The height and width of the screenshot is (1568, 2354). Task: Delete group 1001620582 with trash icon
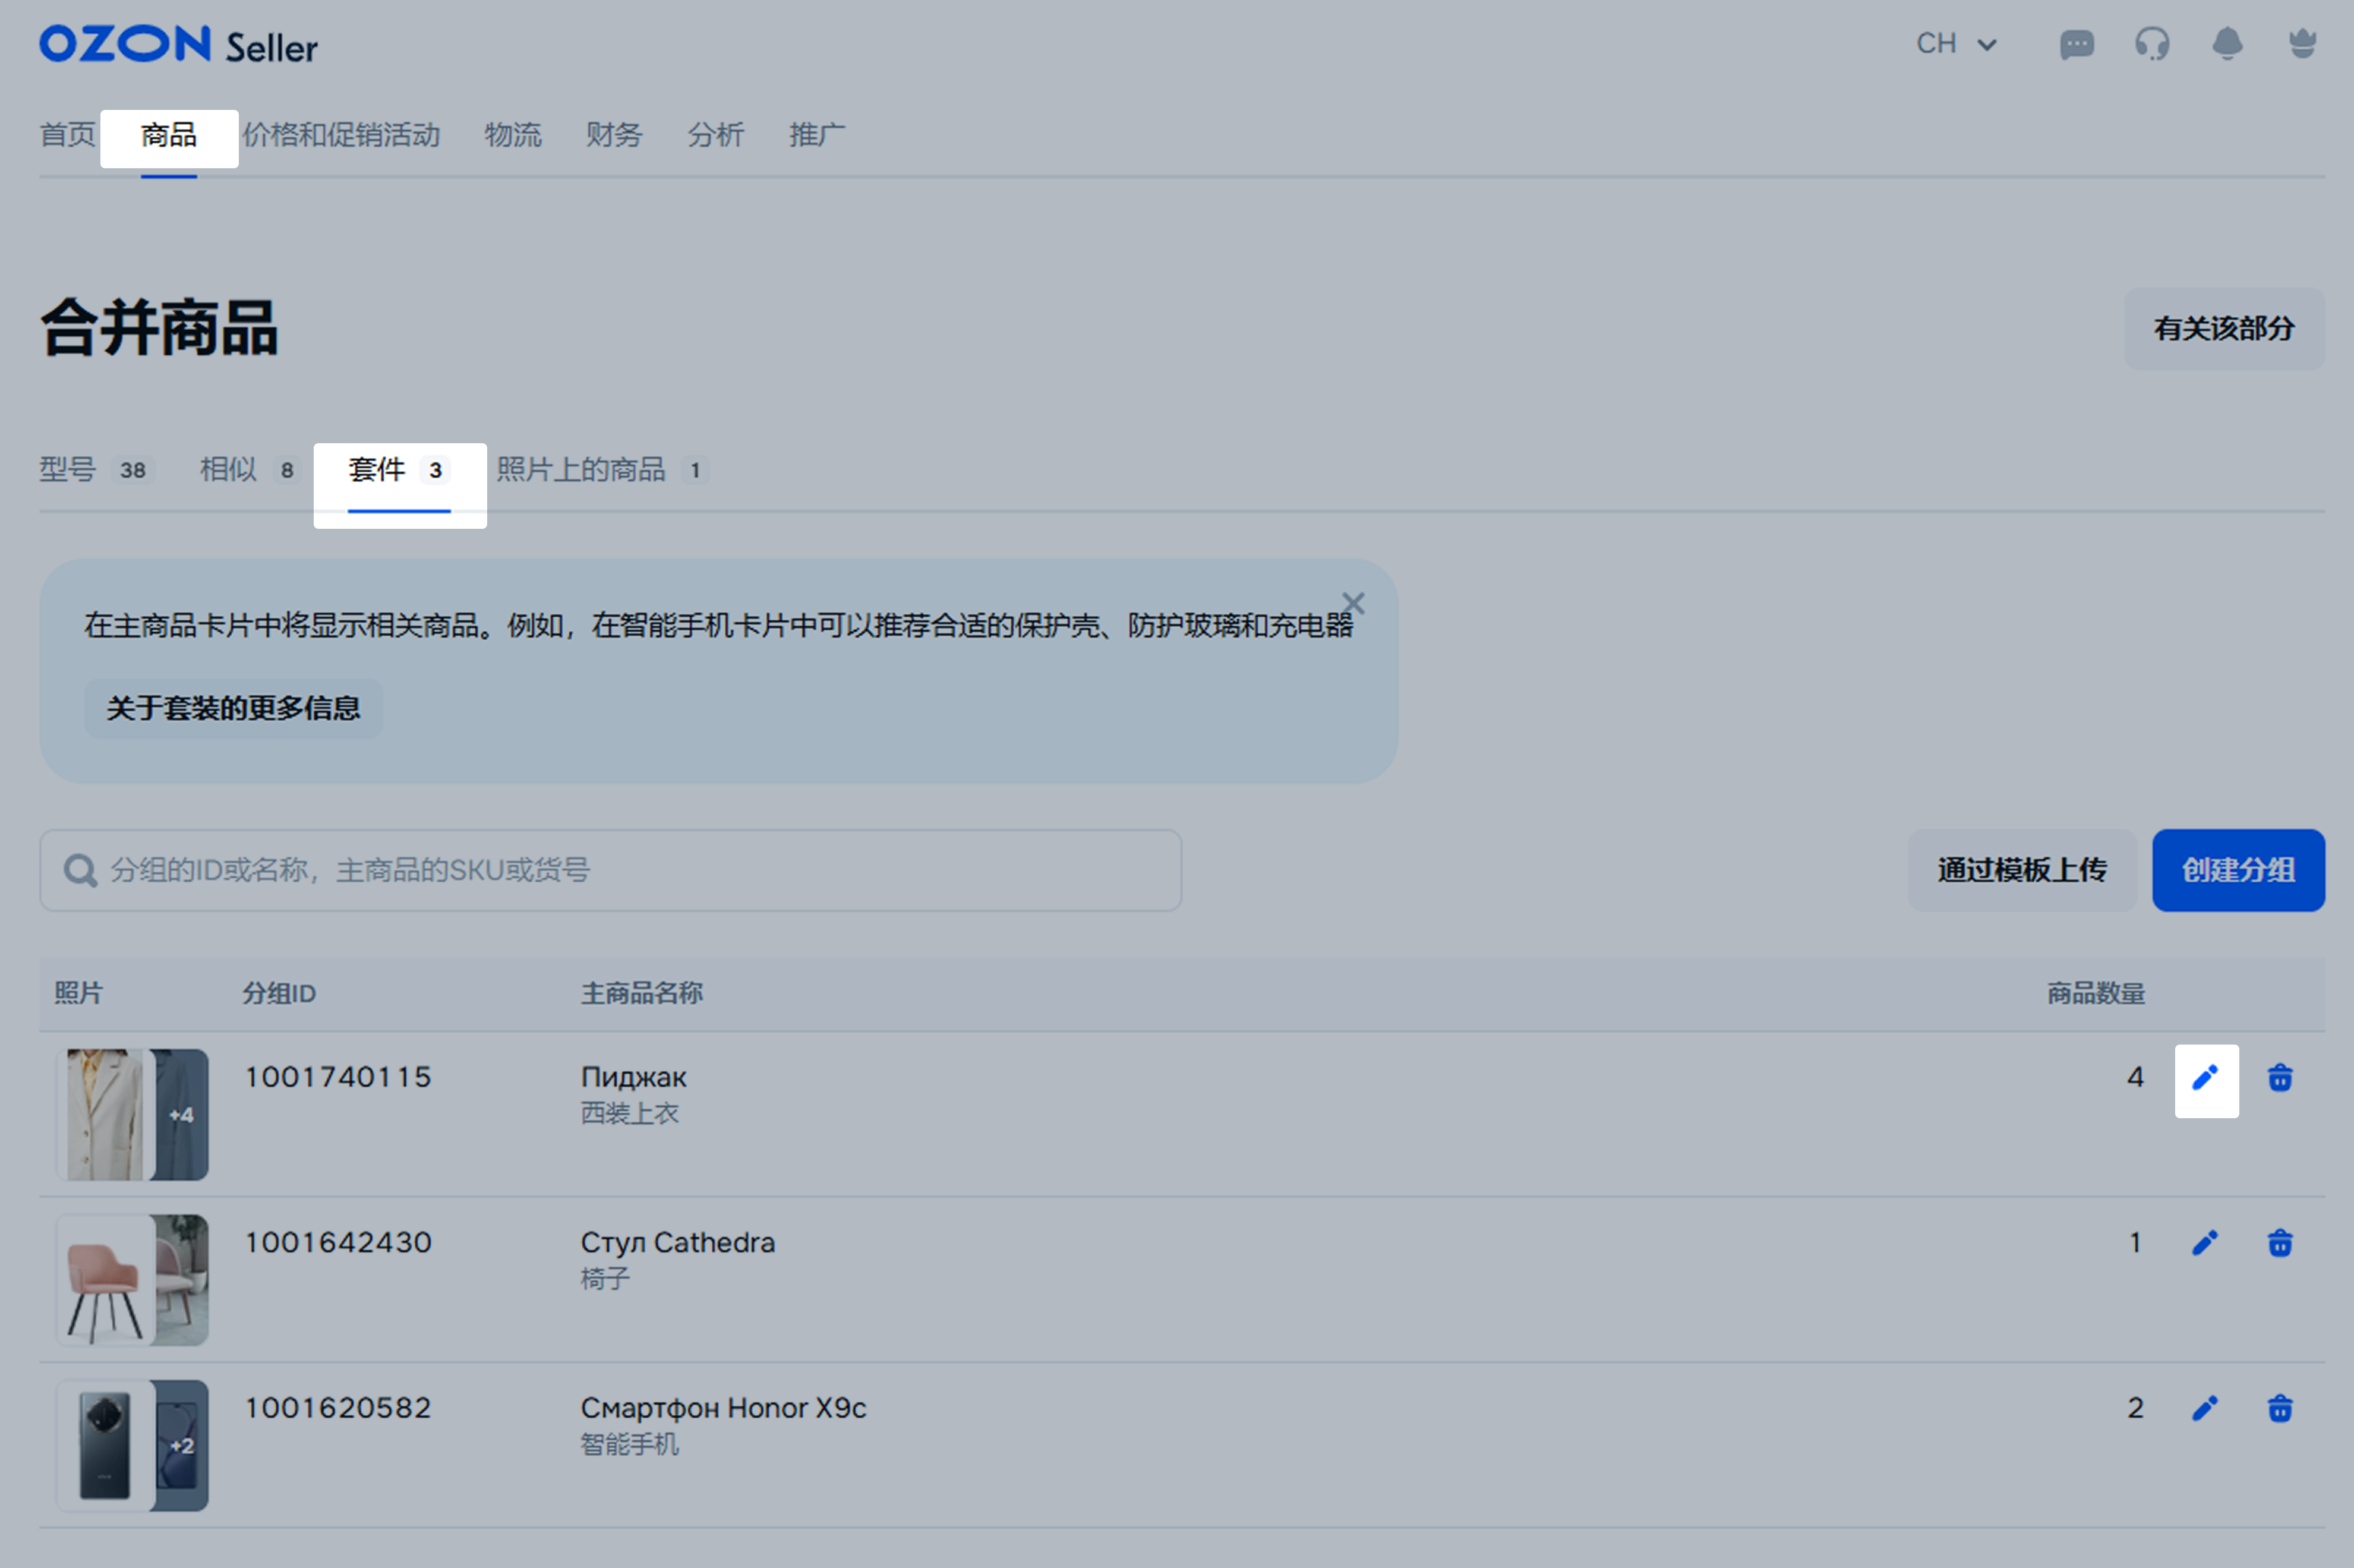[2279, 1408]
